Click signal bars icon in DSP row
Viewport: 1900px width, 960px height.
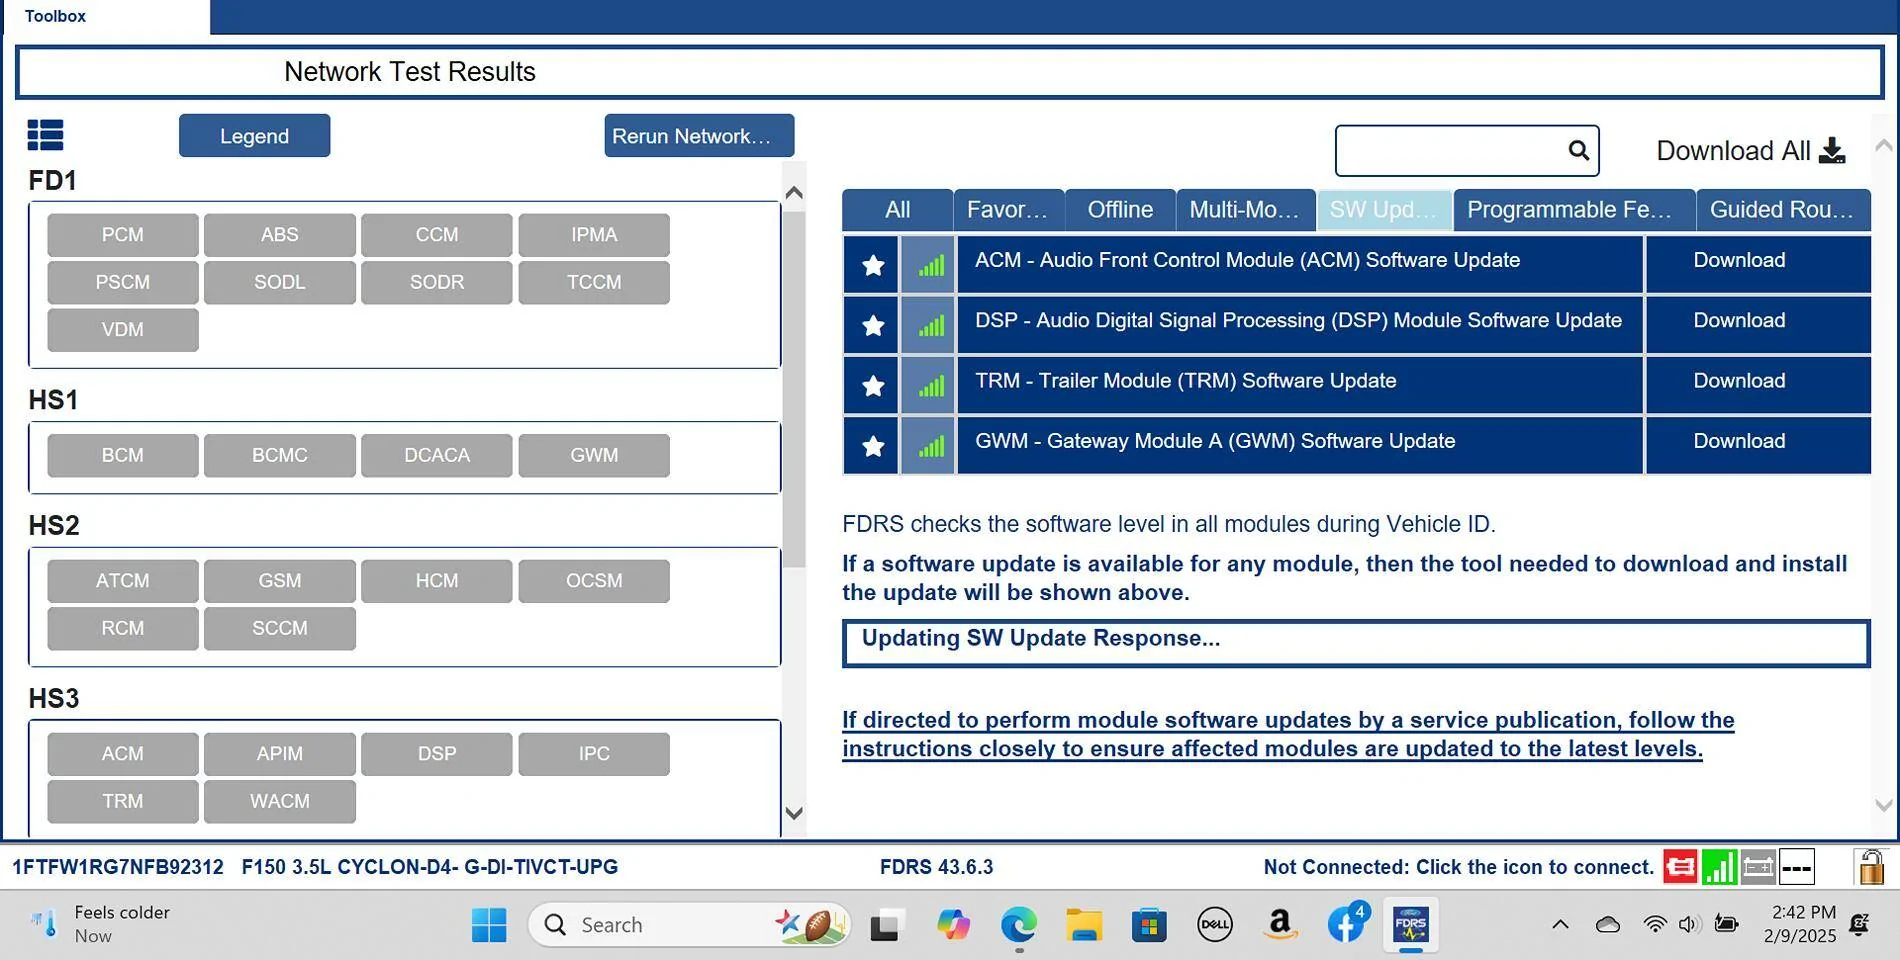click(929, 325)
